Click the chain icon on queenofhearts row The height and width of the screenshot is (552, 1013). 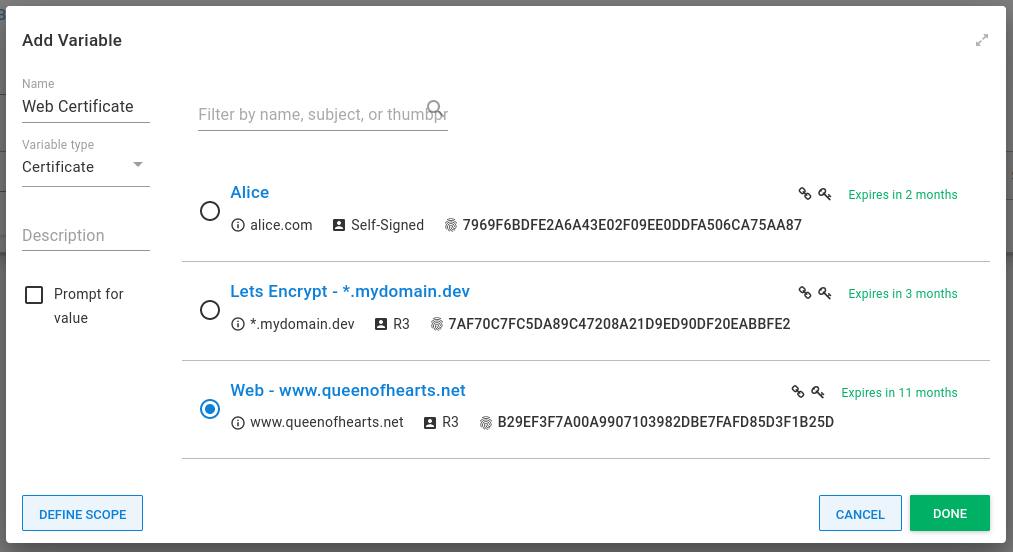(797, 392)
